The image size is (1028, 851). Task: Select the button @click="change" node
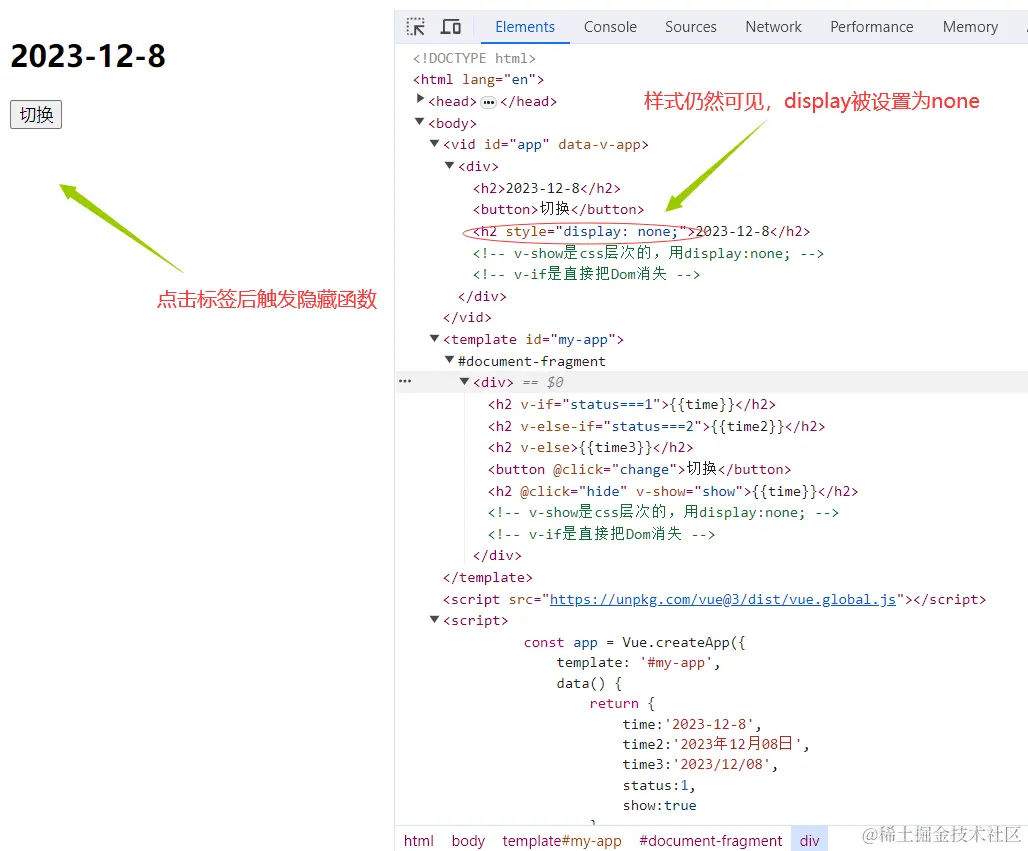pos(639,469)
